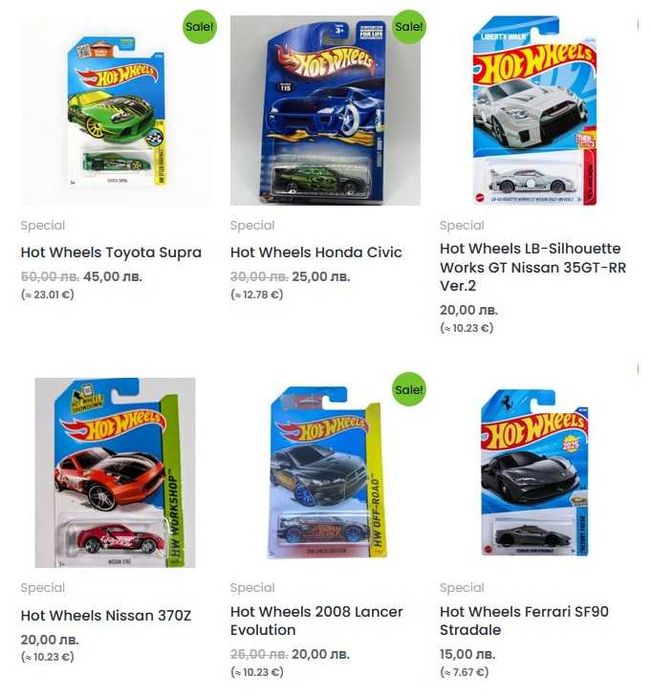This screenshot has height=700, width=651.
Task: Open the Hot Wheels Toyota Supra title link
Action: point(111,253)
